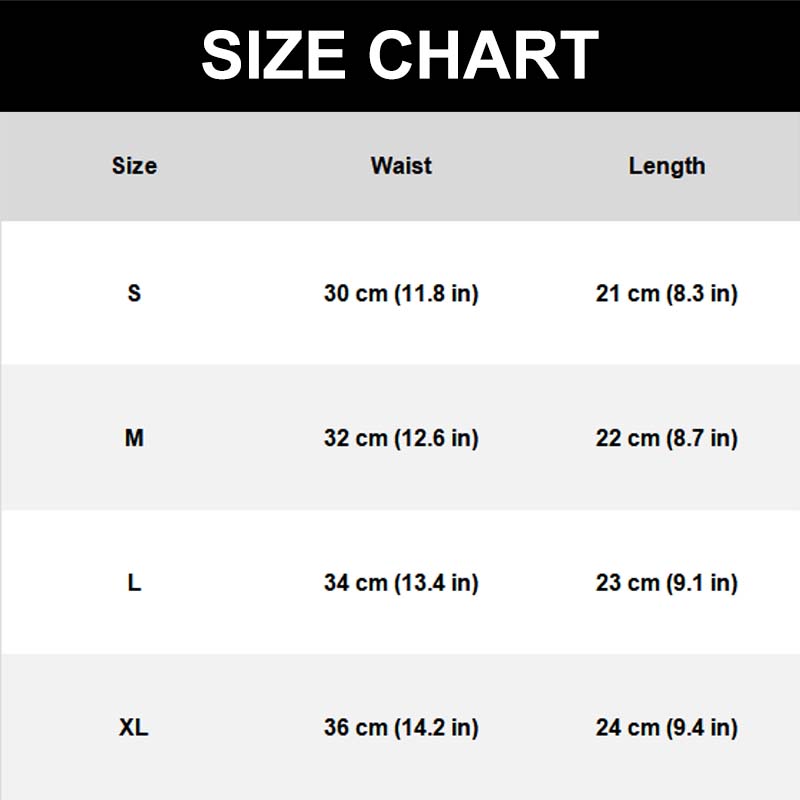This screenshot has height=800, width=800.
Task: Select the Size column header
Action: click(134, 166)
